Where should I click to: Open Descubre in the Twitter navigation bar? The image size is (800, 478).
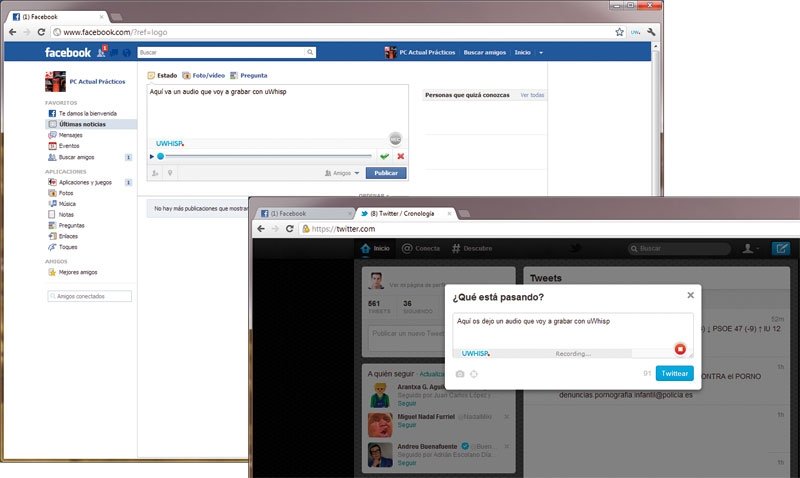click(472, 248)
